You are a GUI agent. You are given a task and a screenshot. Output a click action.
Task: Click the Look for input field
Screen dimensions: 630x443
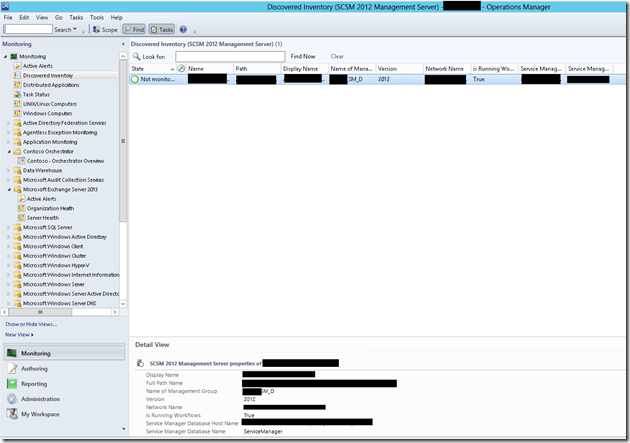tap(229, 57)
